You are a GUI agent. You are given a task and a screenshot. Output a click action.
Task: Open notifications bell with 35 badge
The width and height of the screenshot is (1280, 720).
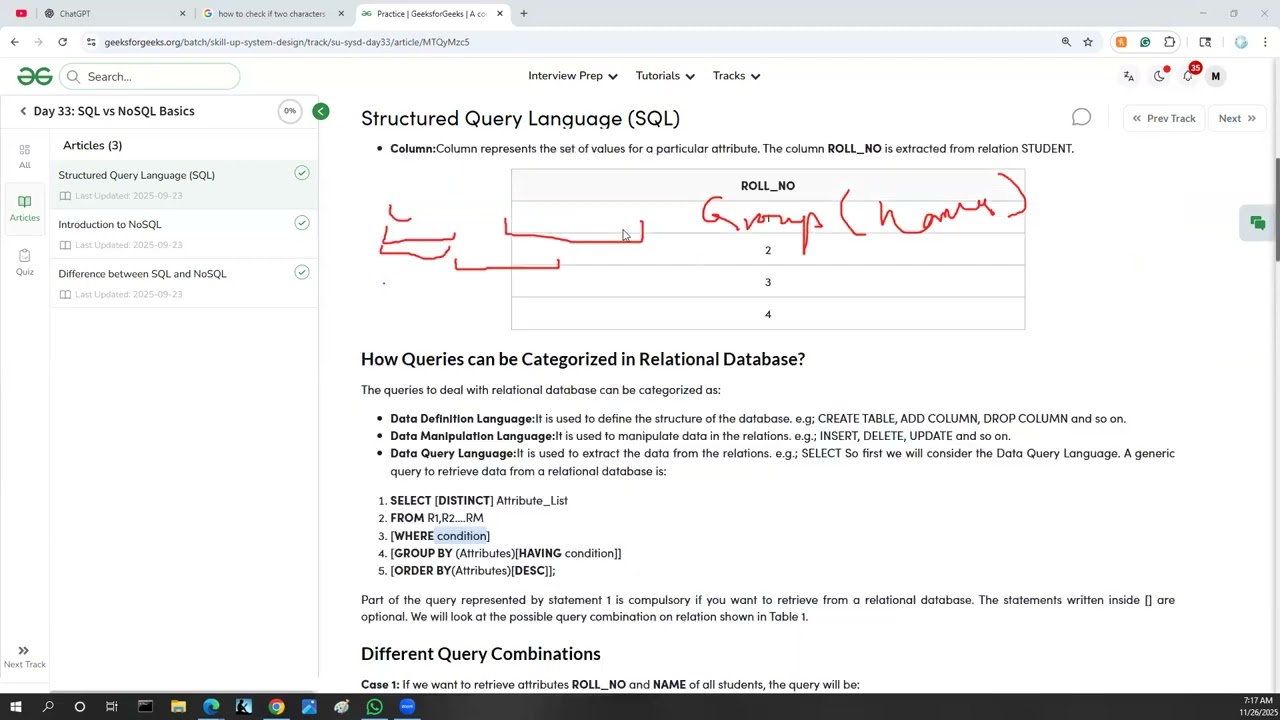[x=1188, y=75]
